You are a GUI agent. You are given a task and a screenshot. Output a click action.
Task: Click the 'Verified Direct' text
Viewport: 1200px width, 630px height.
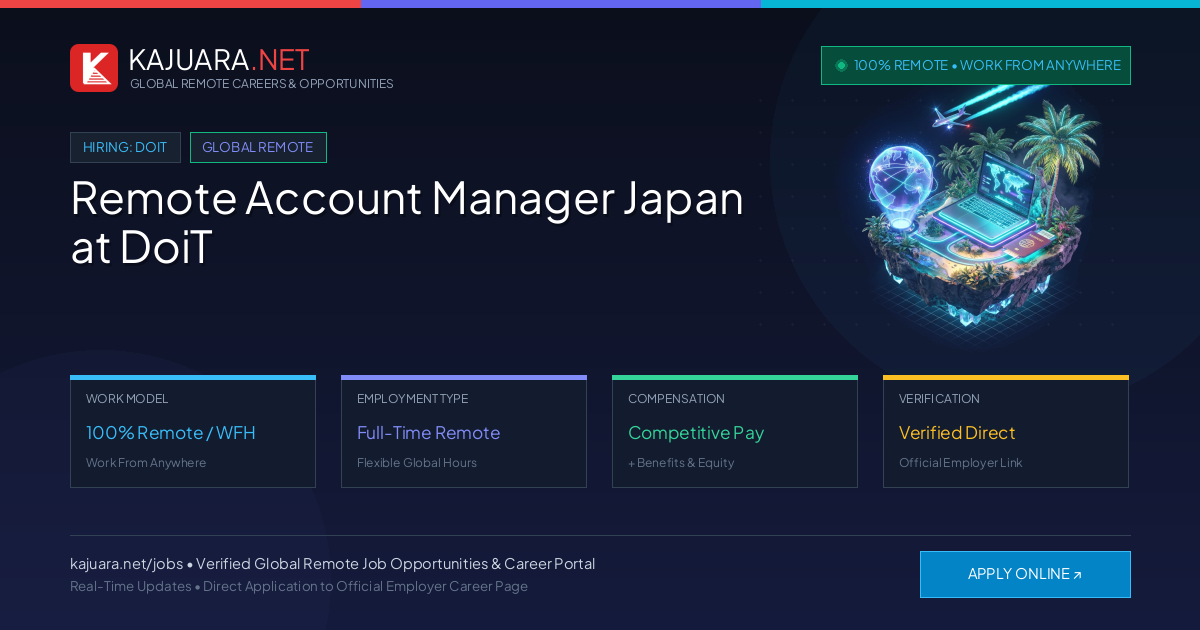tap(957, 433)
